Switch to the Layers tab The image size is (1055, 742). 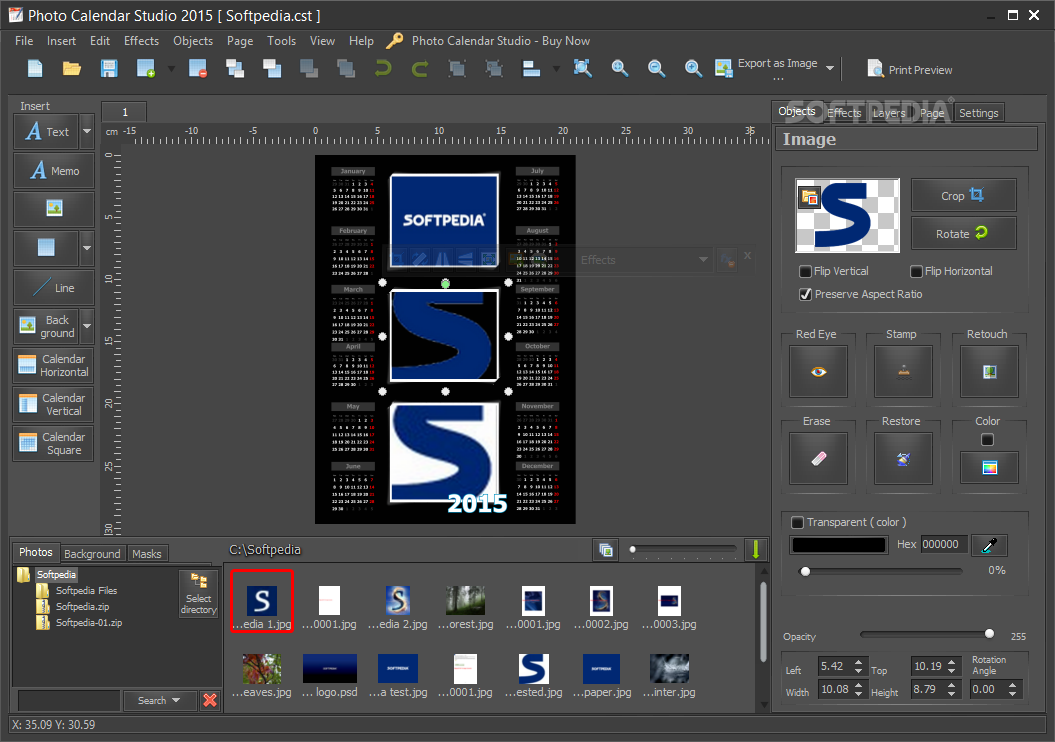889,112
